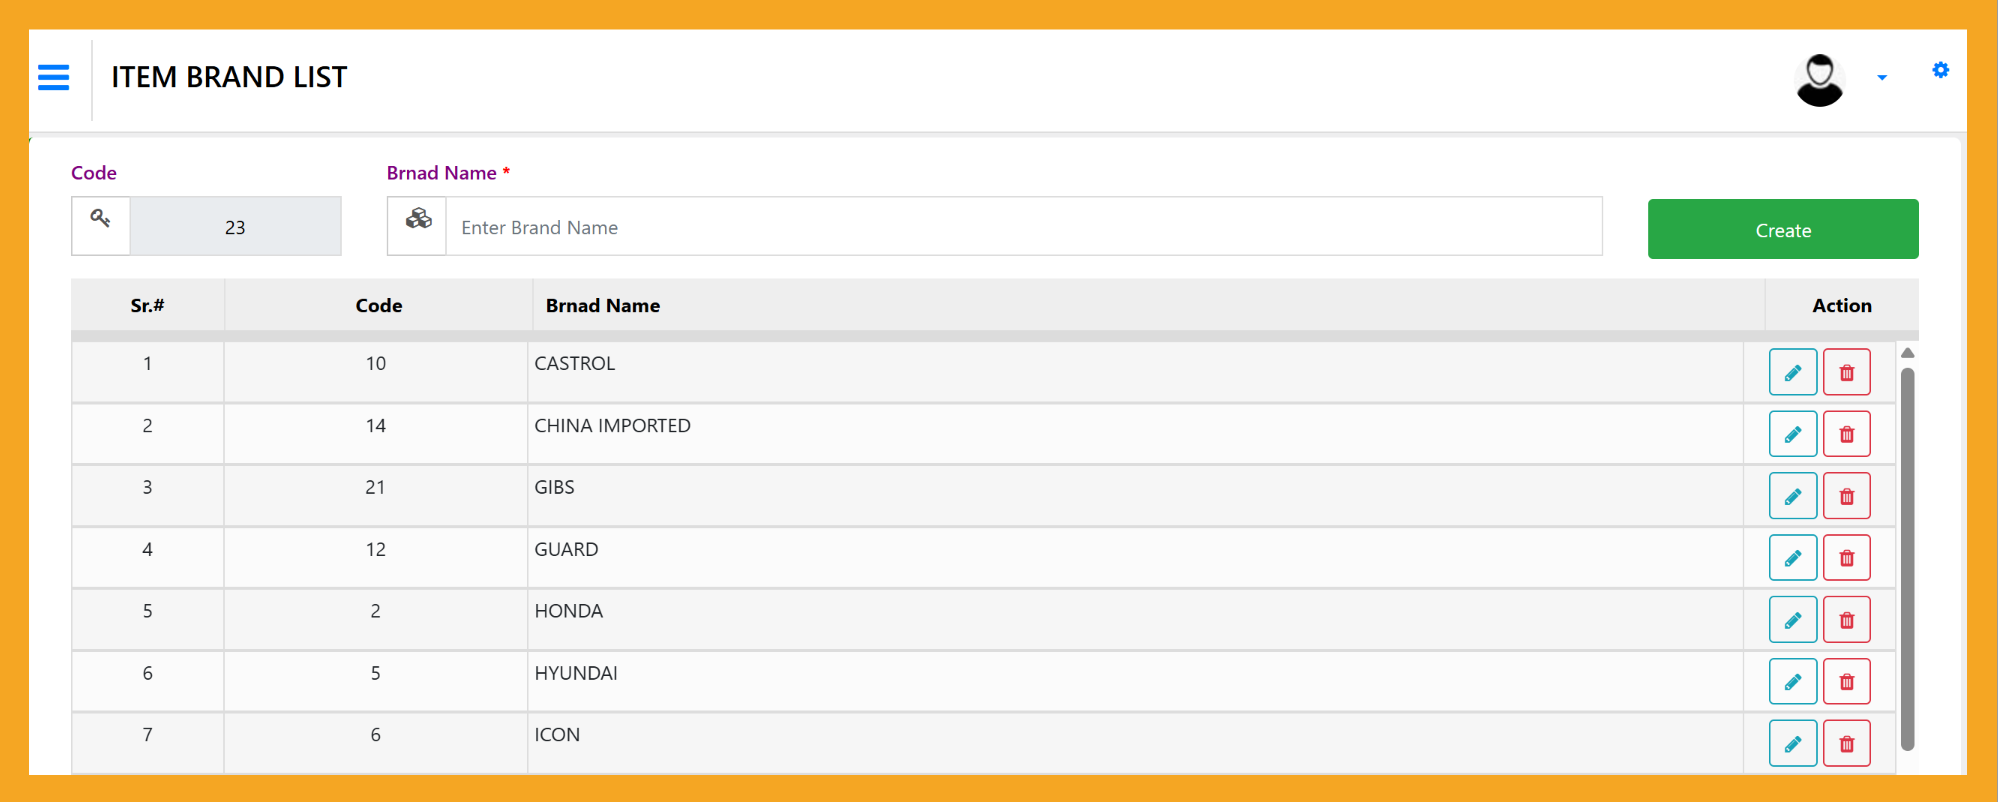Image resolution: width=1998 pixels, height=802 pixels.
Task: Expand the user account dropdown arrow
Action: tap(1882, 78)
